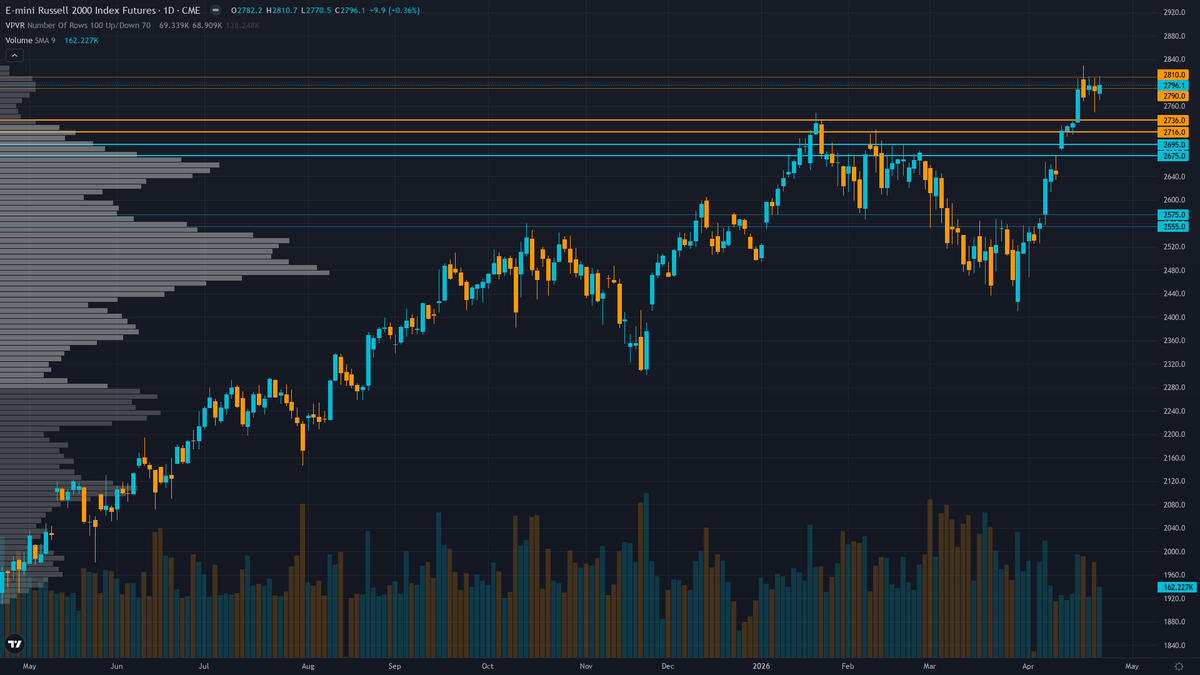Click the open value O2782.2

click(249, 10)
